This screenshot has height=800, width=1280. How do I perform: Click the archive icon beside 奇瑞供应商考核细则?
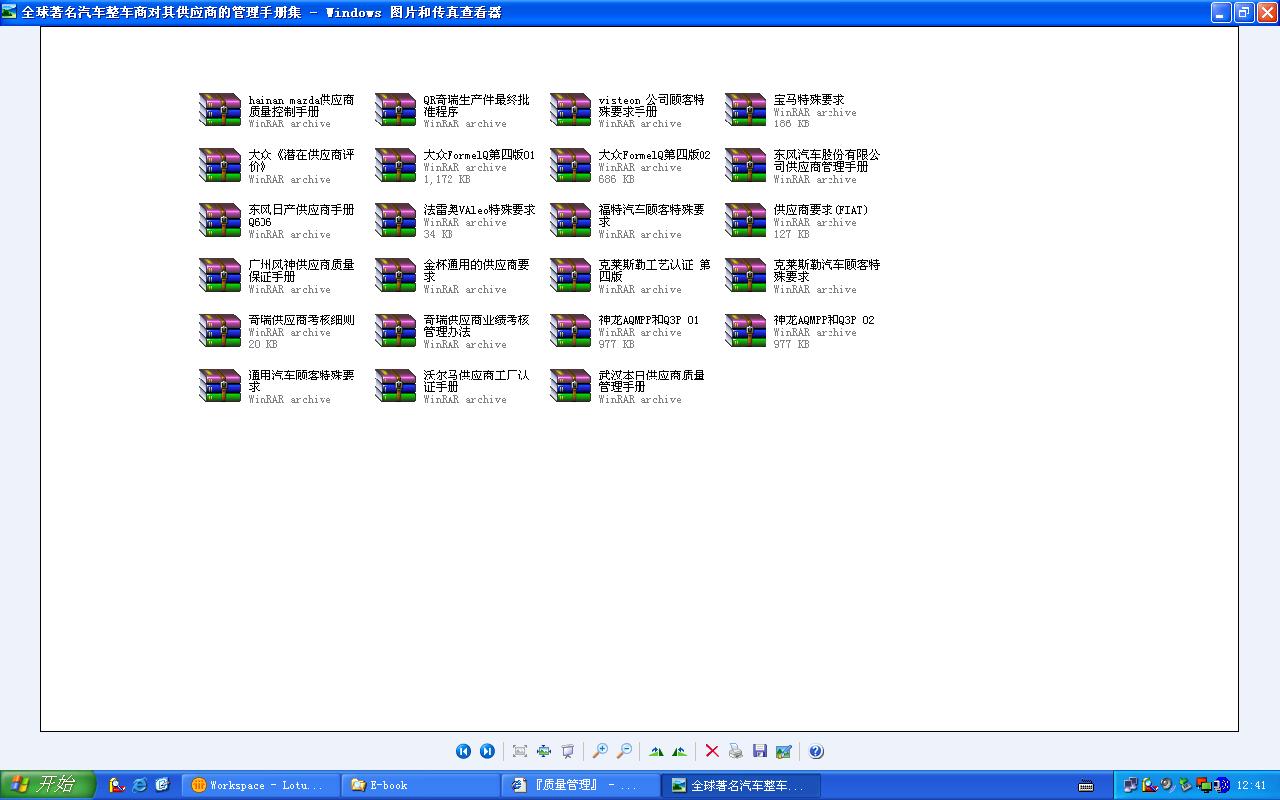[220, 330]
